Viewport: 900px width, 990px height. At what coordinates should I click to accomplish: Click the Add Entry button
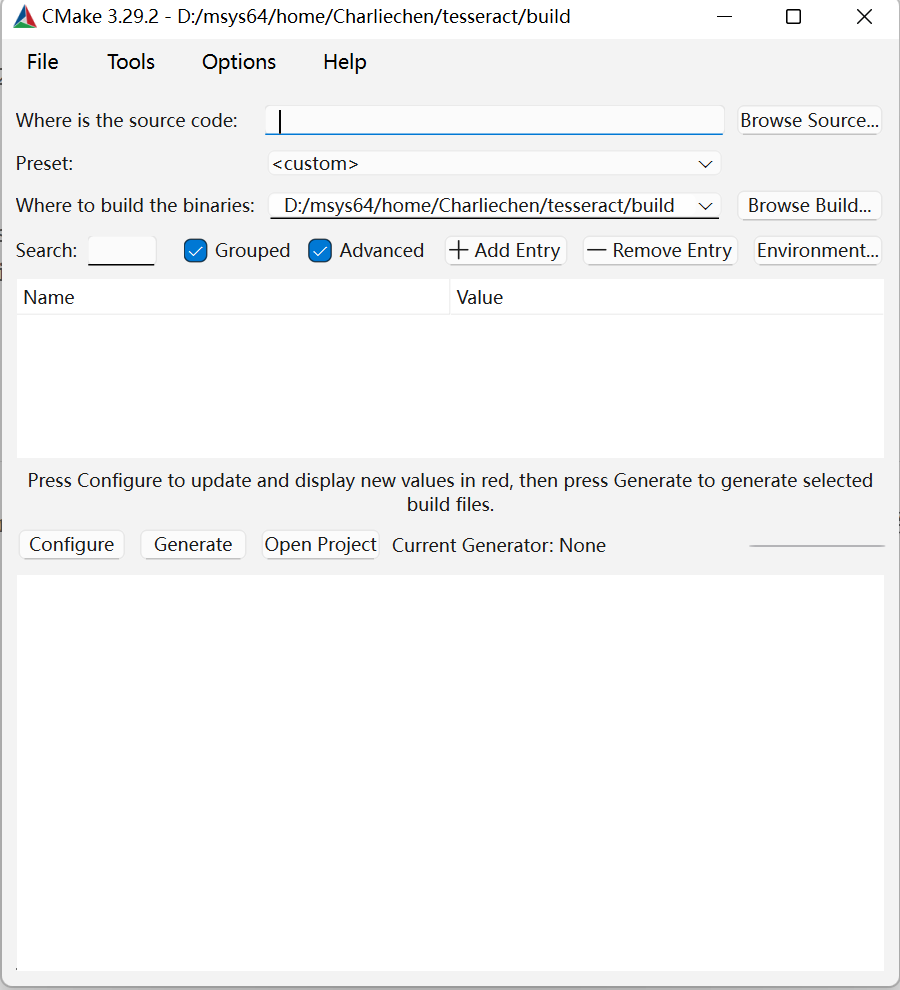pos(505,251)
